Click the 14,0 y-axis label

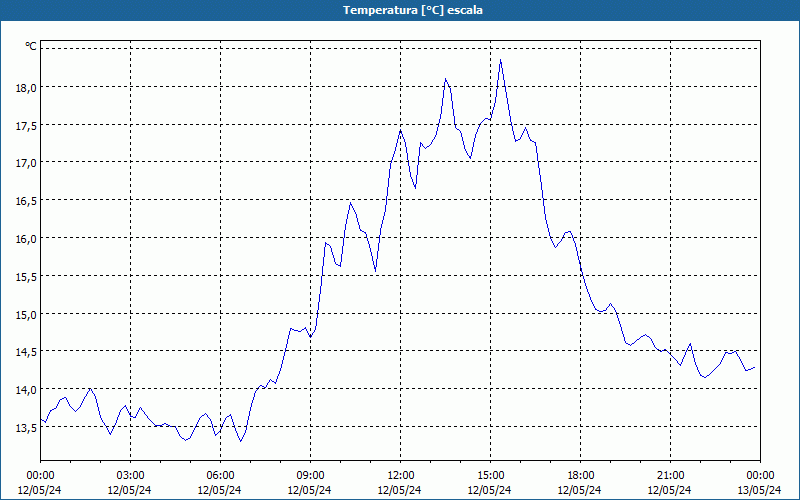point(26,389)
